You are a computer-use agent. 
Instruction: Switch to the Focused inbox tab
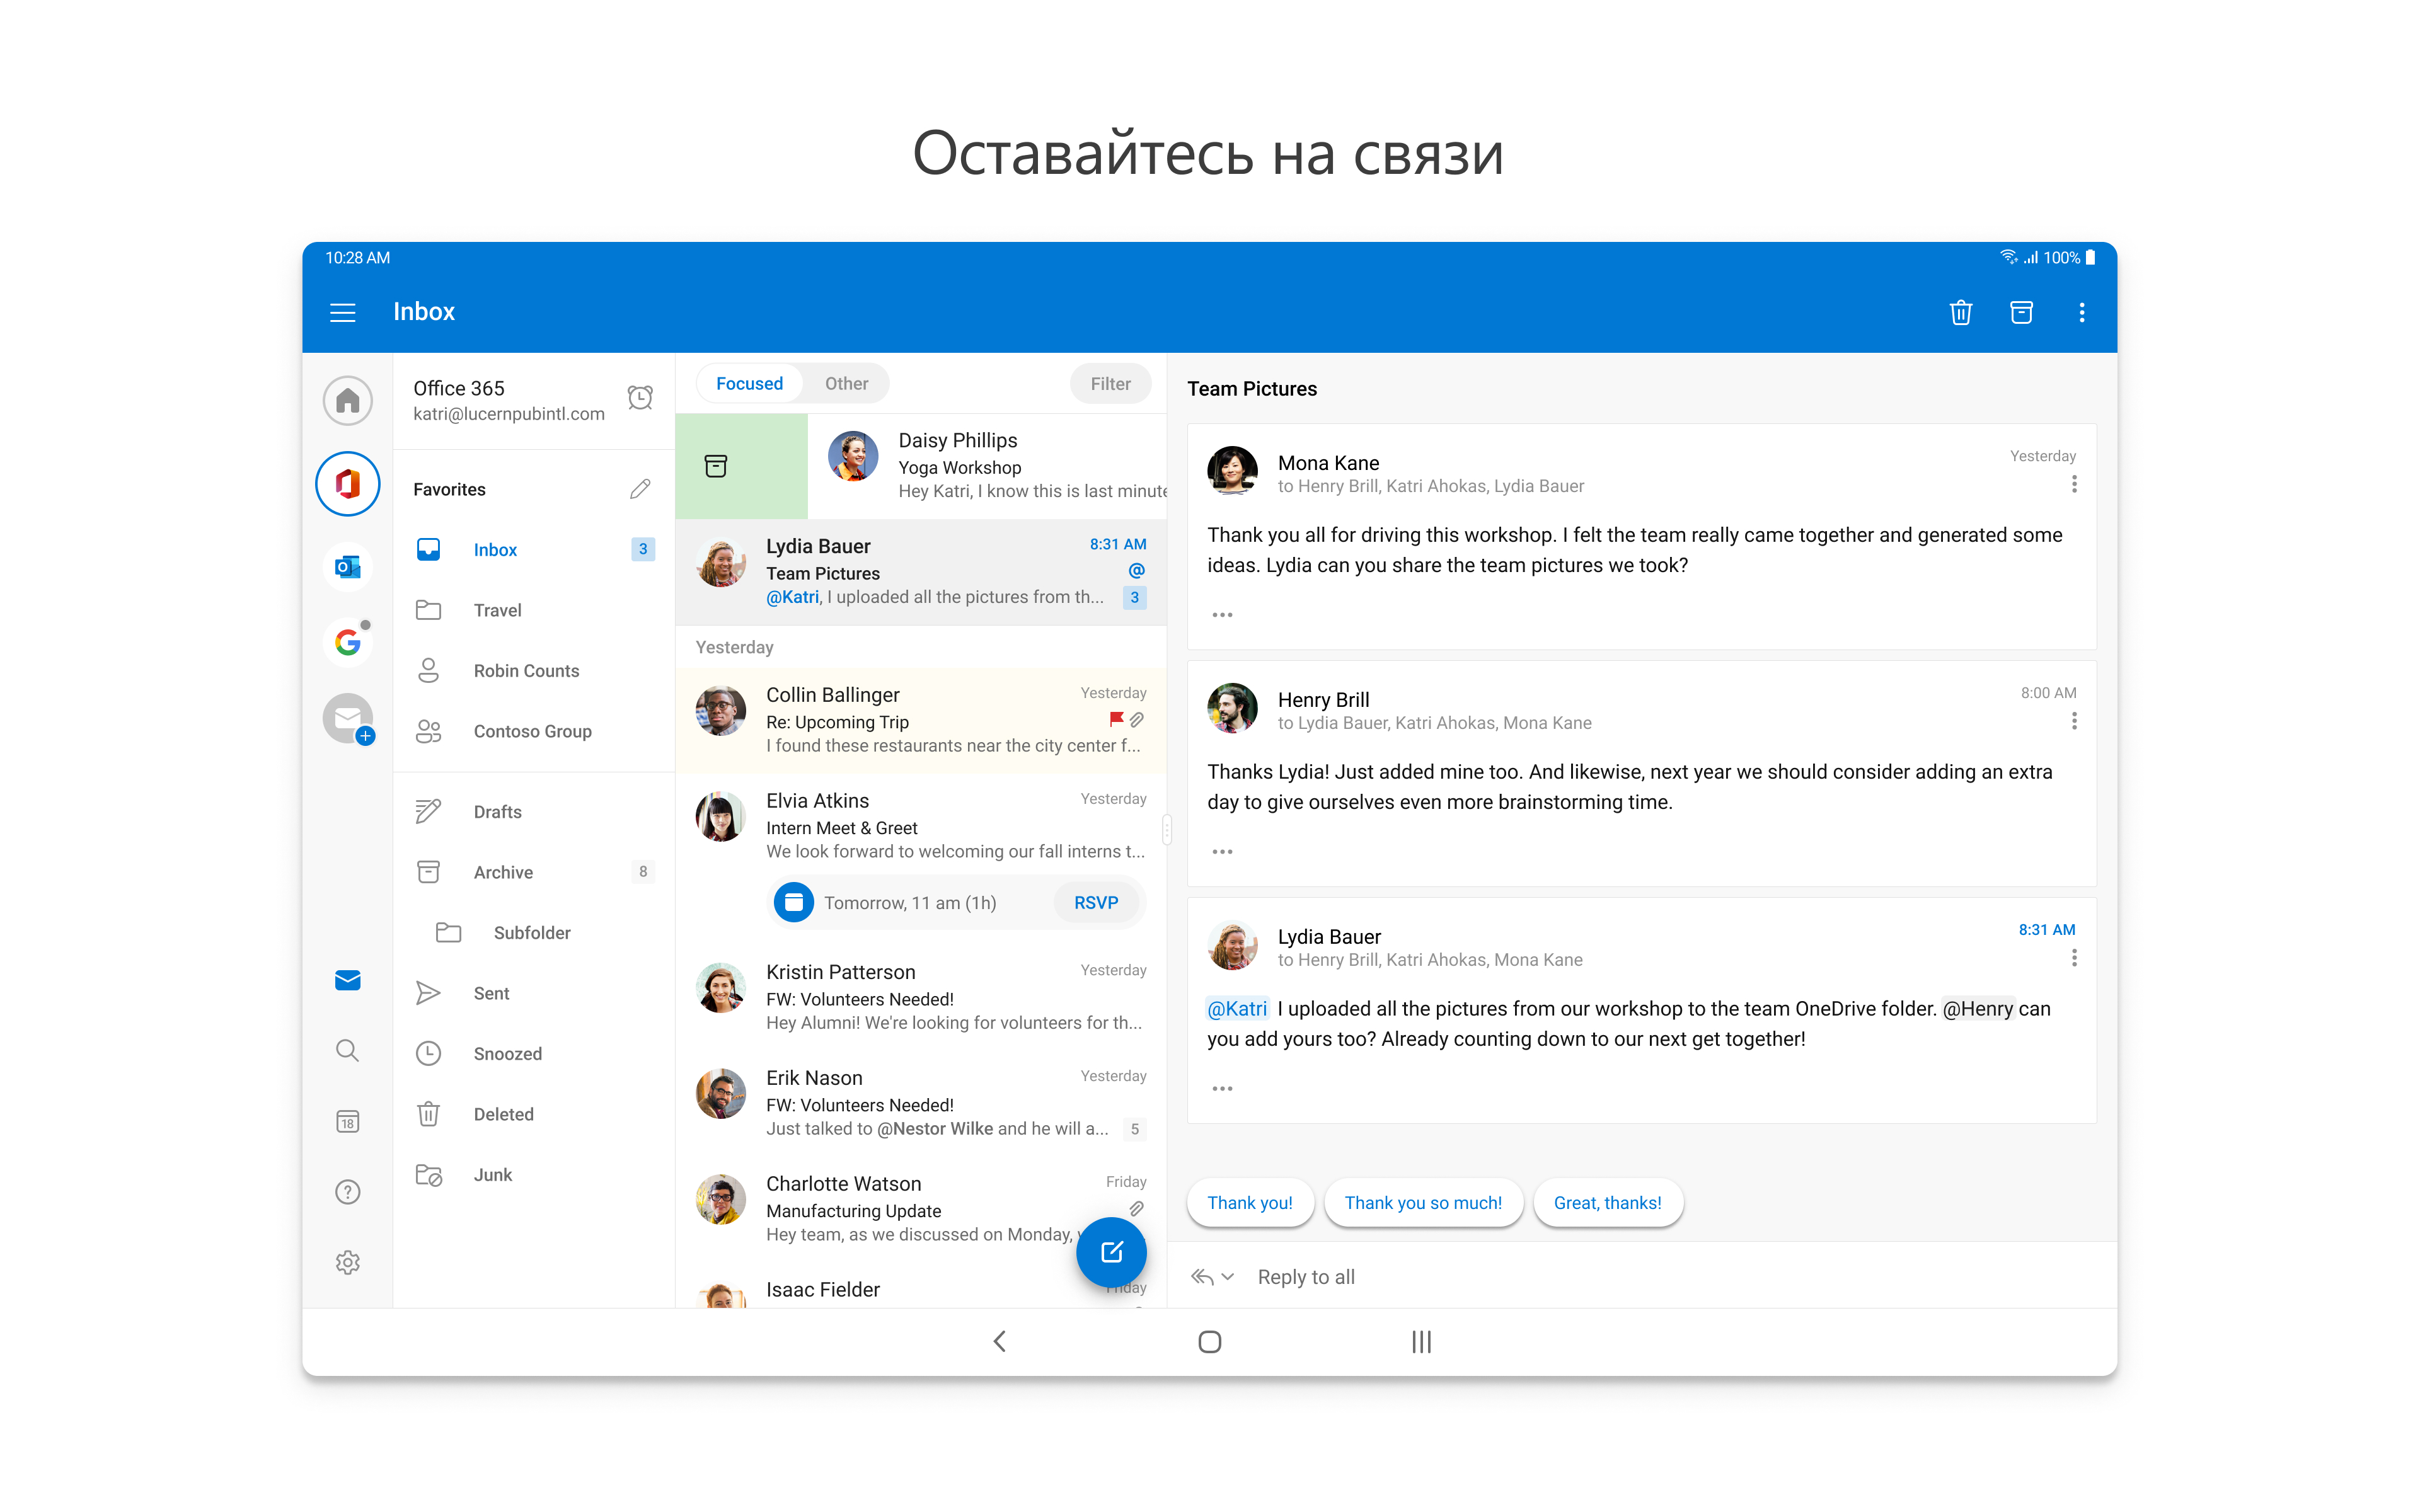point(749,384)
